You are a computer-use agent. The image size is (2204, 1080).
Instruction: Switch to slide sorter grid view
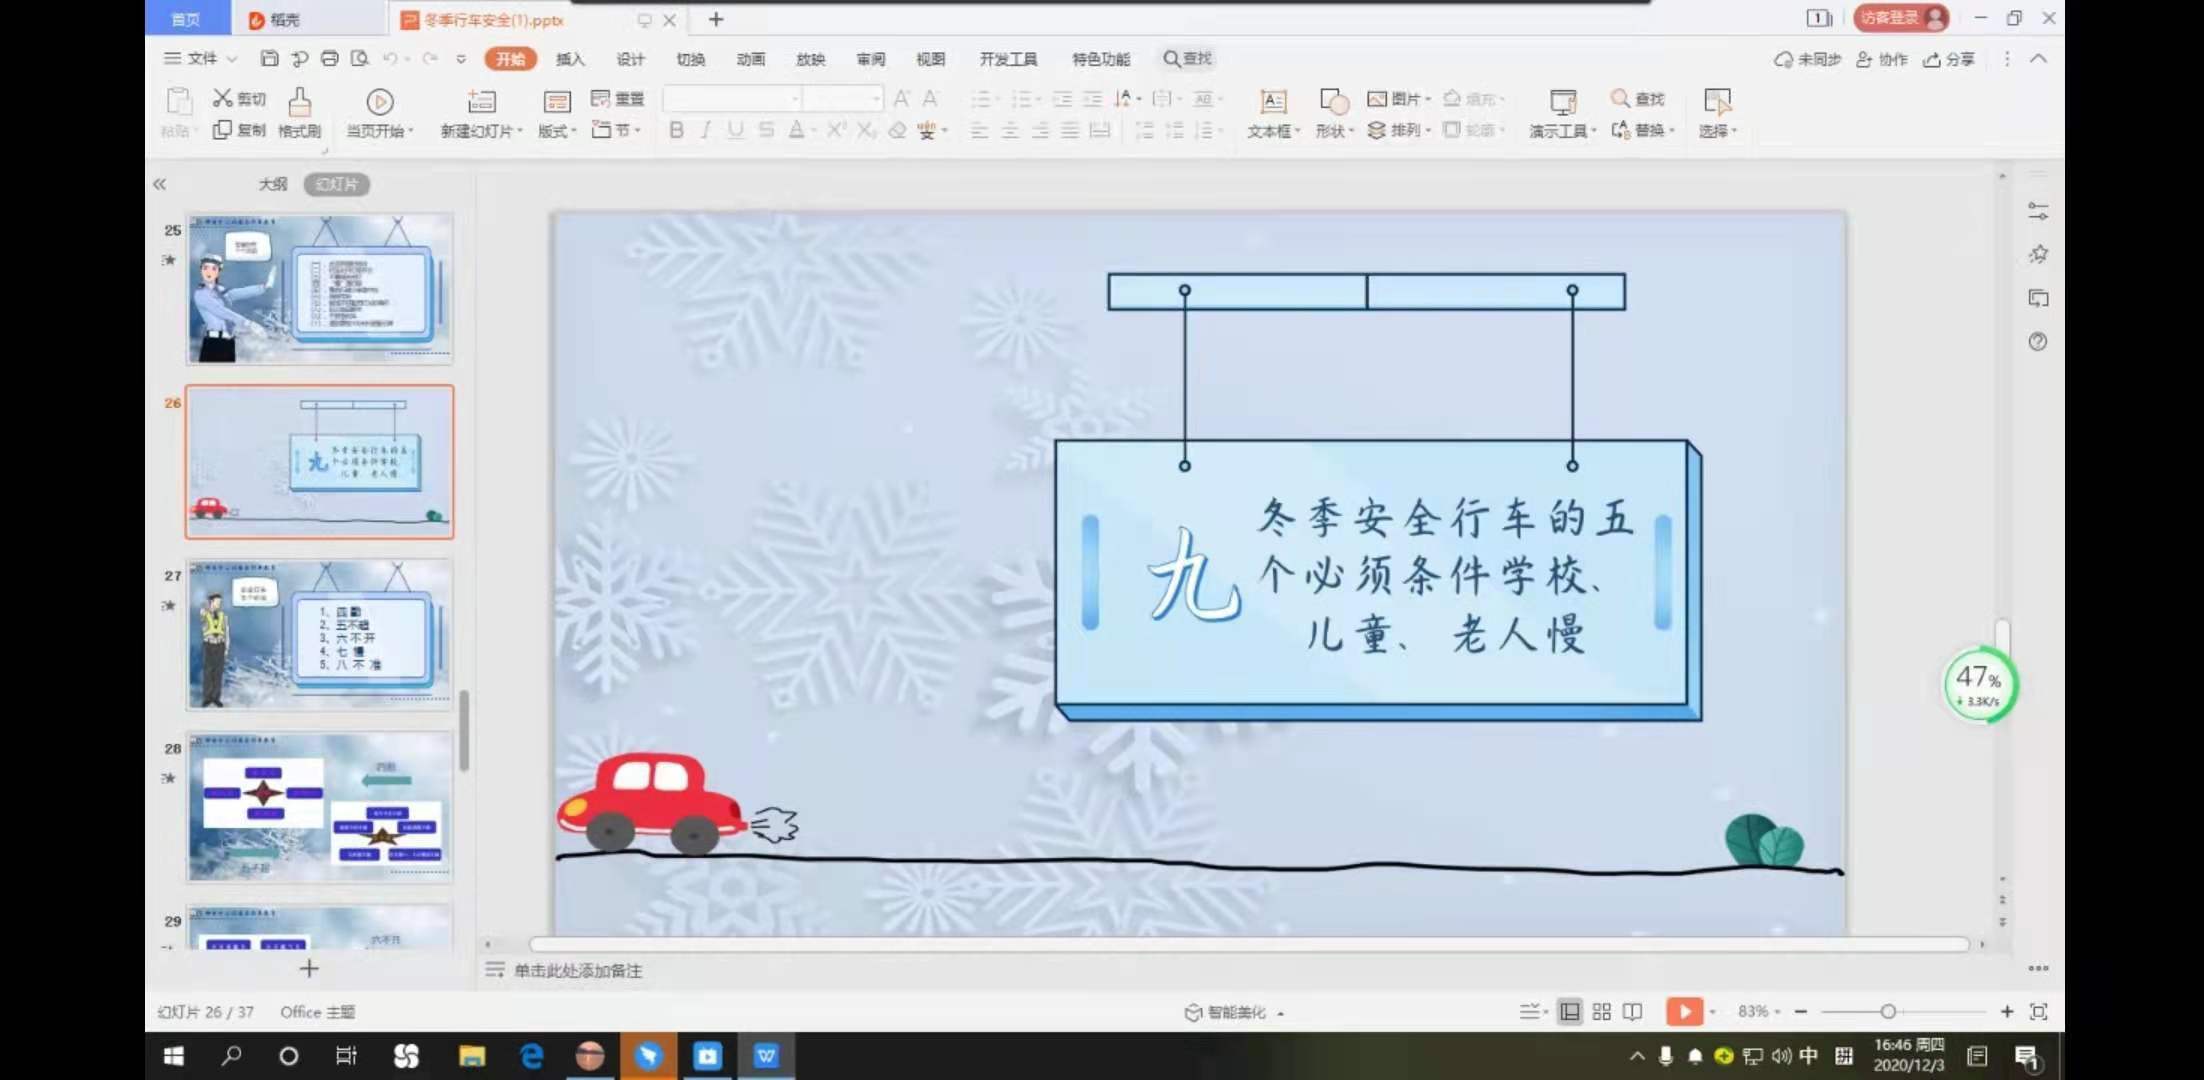point(1601,1011)
